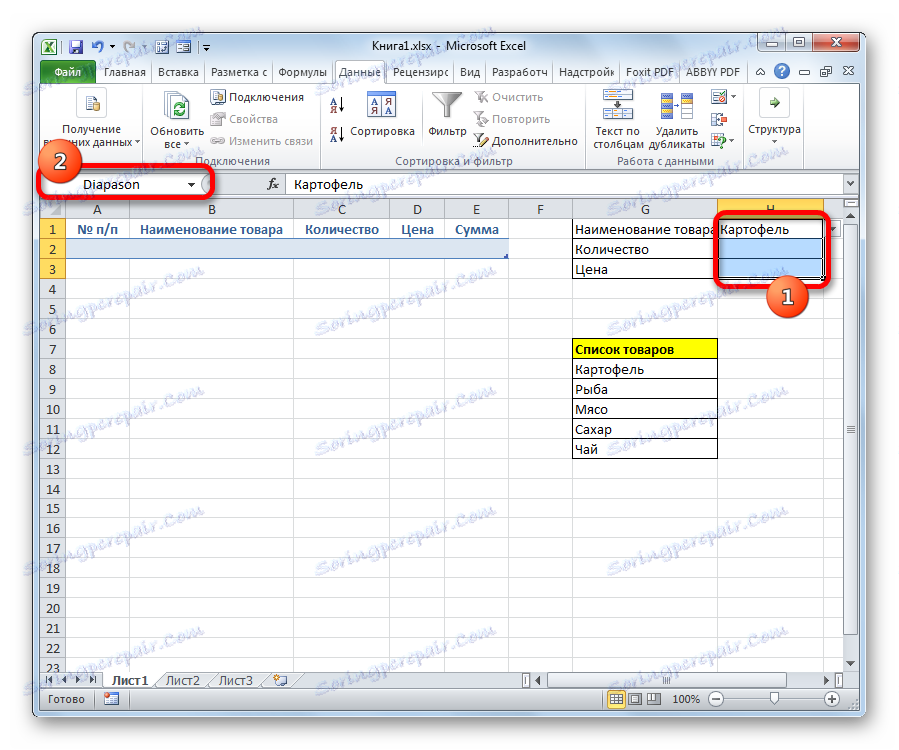Switch to sheet Лист2

[182, 681]
